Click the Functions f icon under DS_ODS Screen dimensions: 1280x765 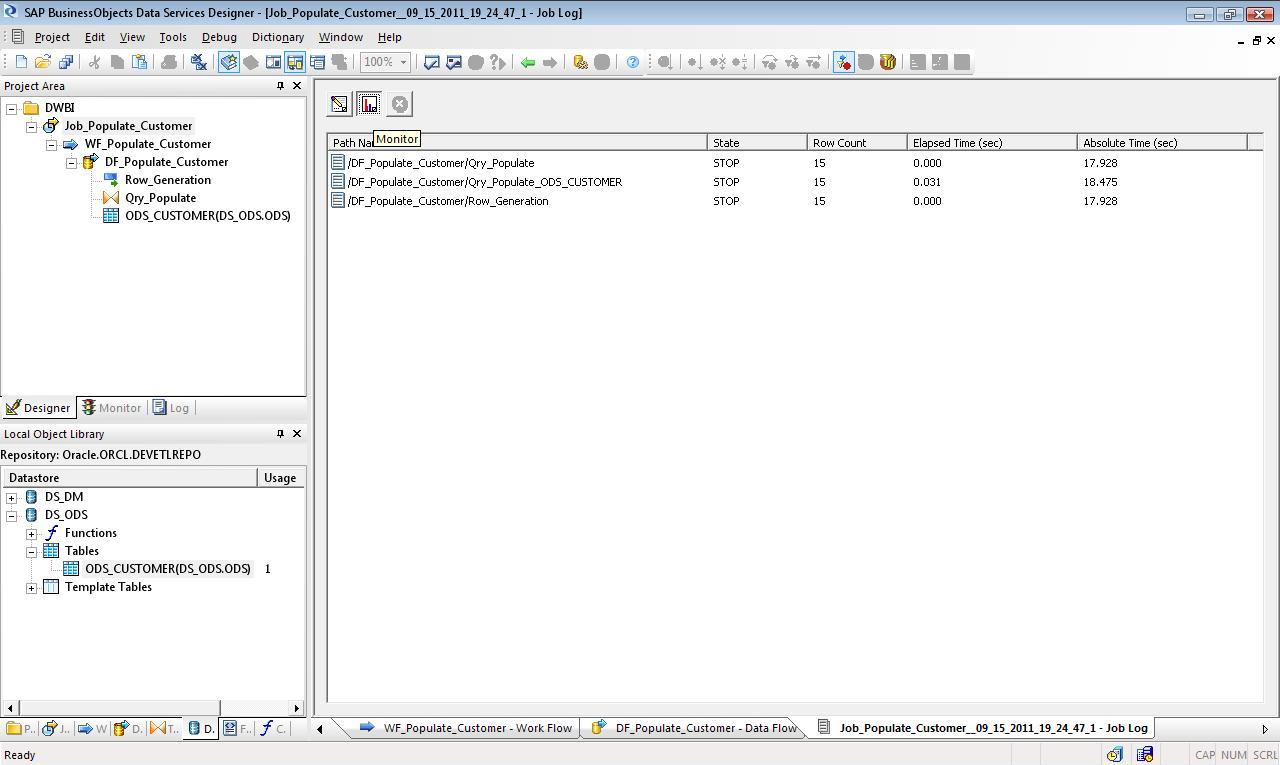click(x=51, y=533)
